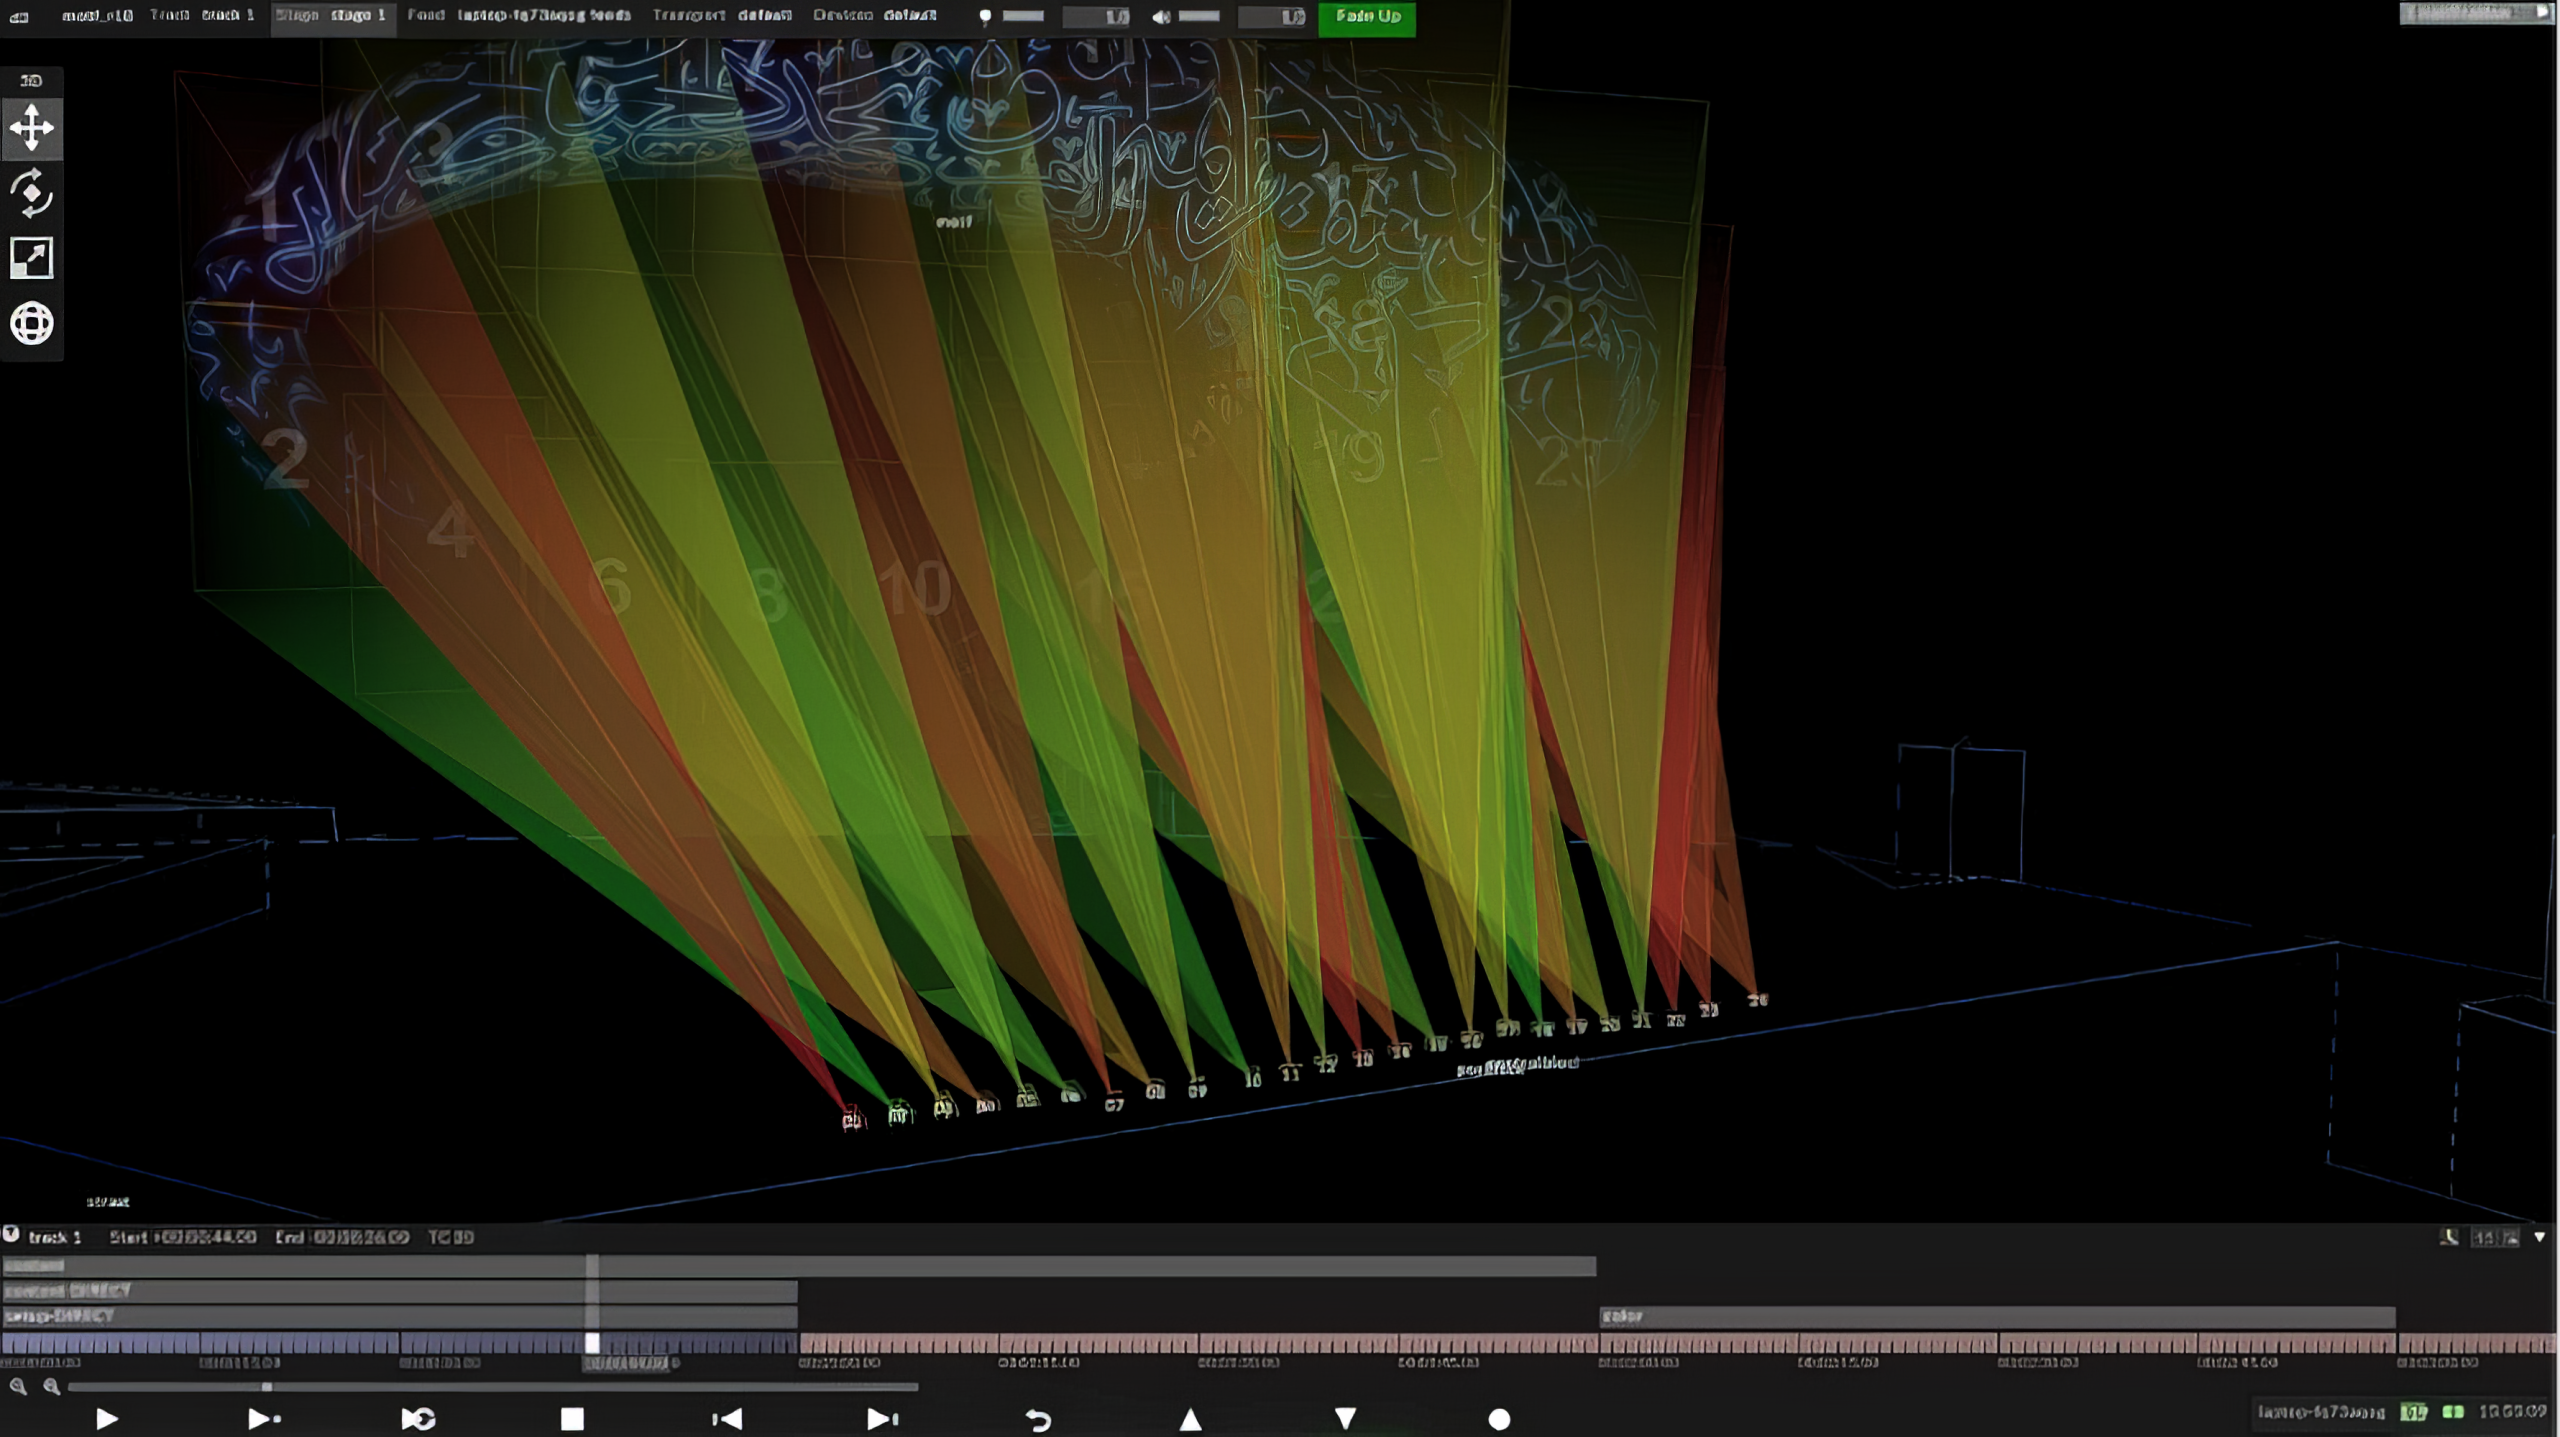Click the white playhead marker on the timeline
Viewport: 2560px width, 1437px height.
coord(592,1343)
